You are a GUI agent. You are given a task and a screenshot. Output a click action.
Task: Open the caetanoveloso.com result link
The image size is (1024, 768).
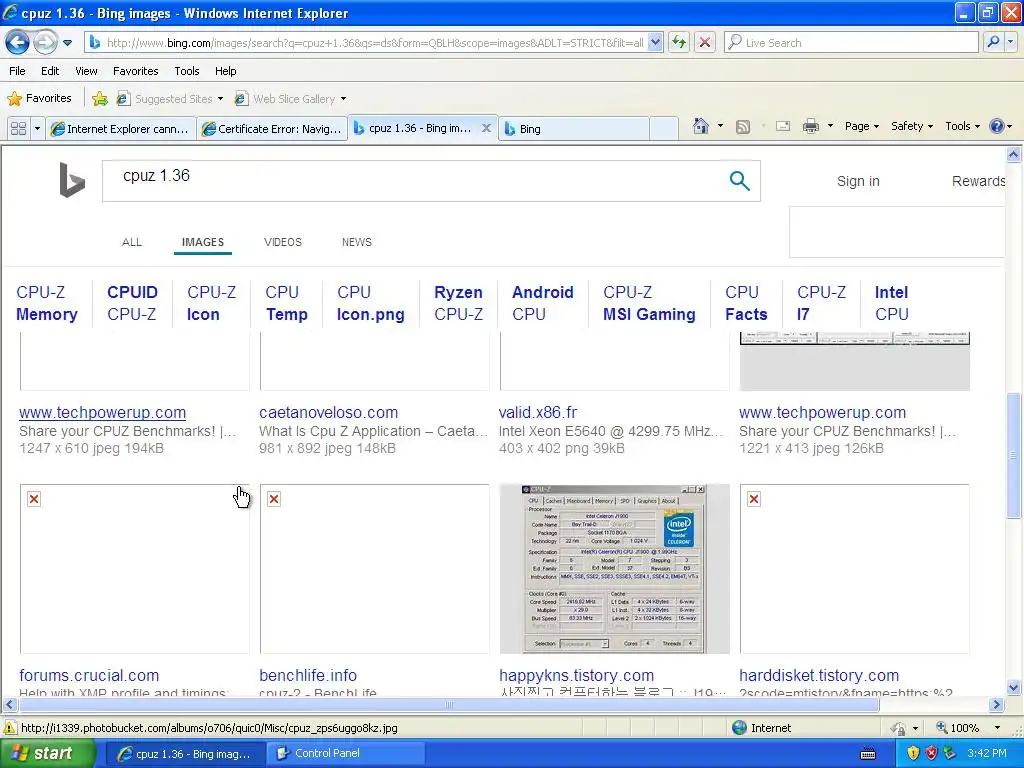(328, 413)
